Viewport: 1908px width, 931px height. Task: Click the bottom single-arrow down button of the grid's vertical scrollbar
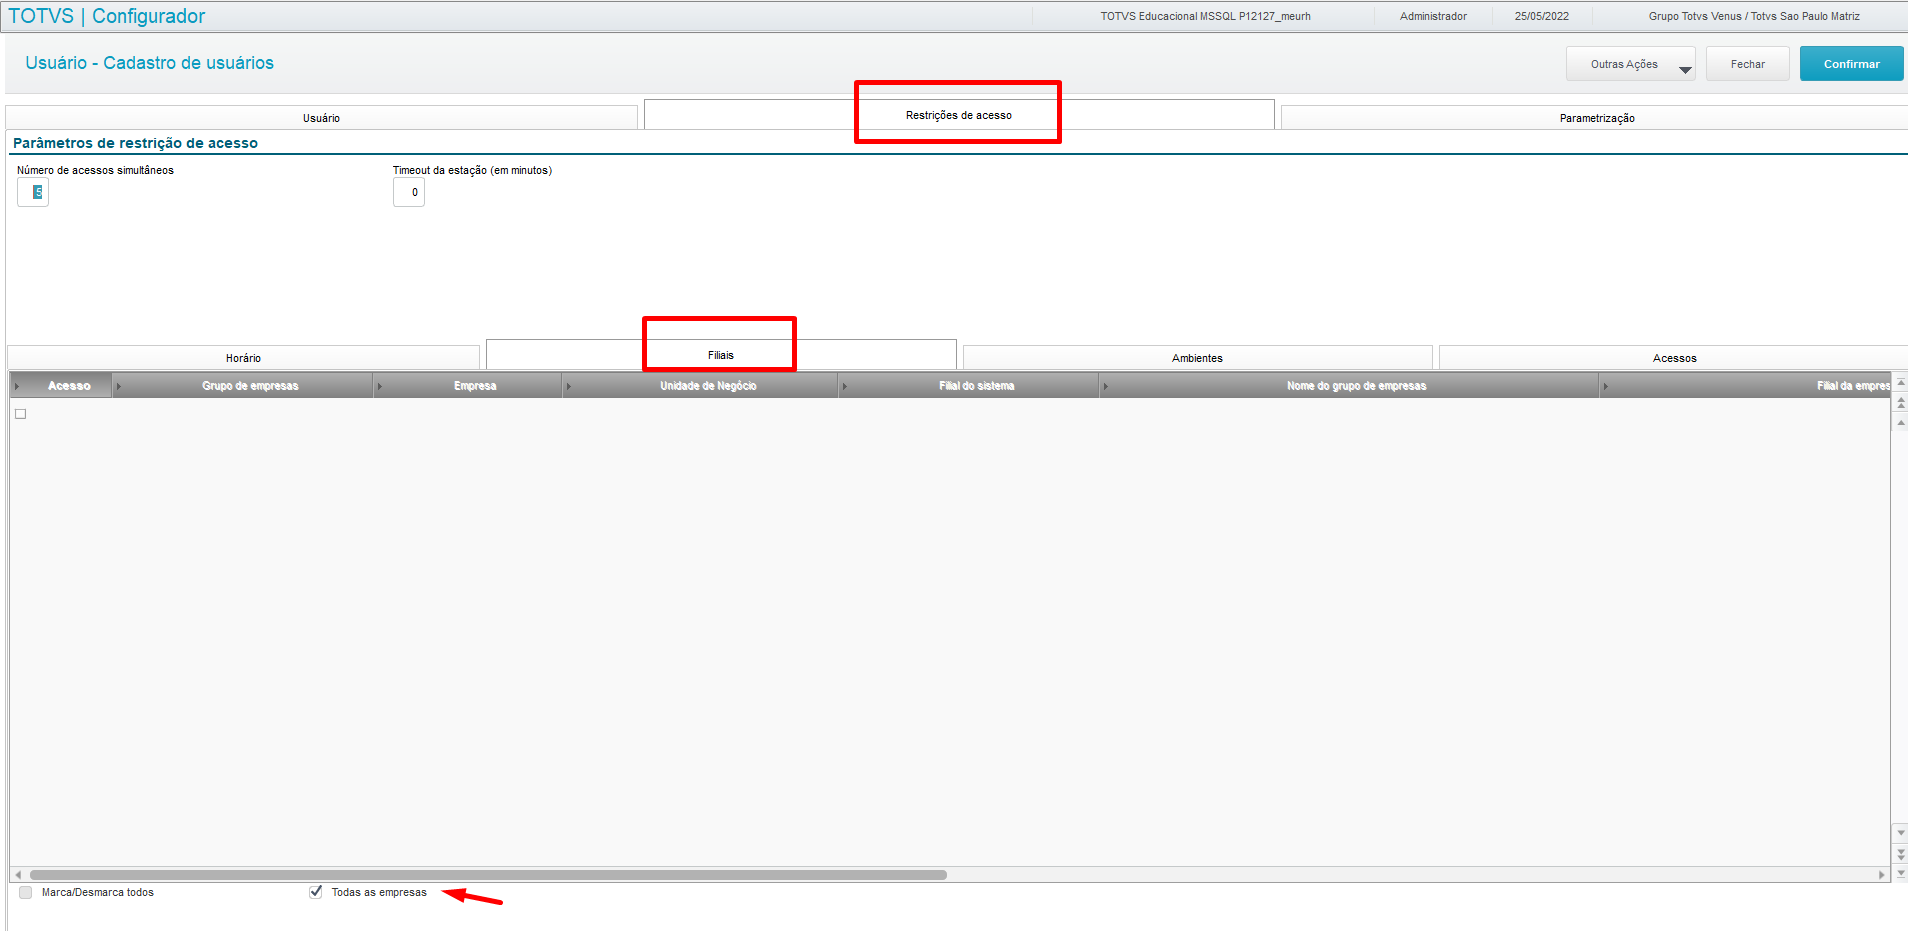point(1901,832)
